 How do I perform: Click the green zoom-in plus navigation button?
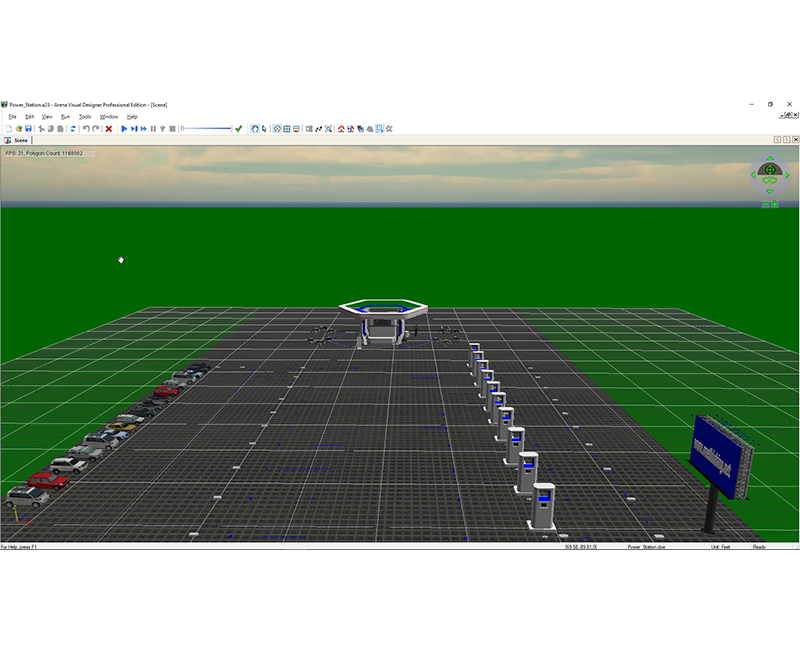(775, 204)
